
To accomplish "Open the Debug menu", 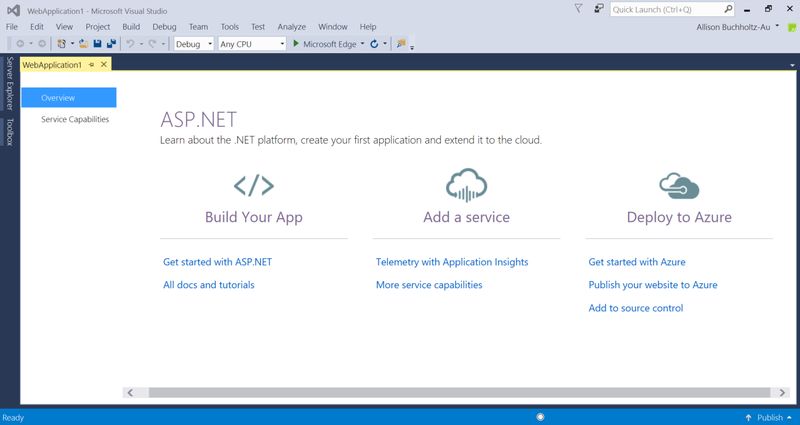I will (164, 27).
